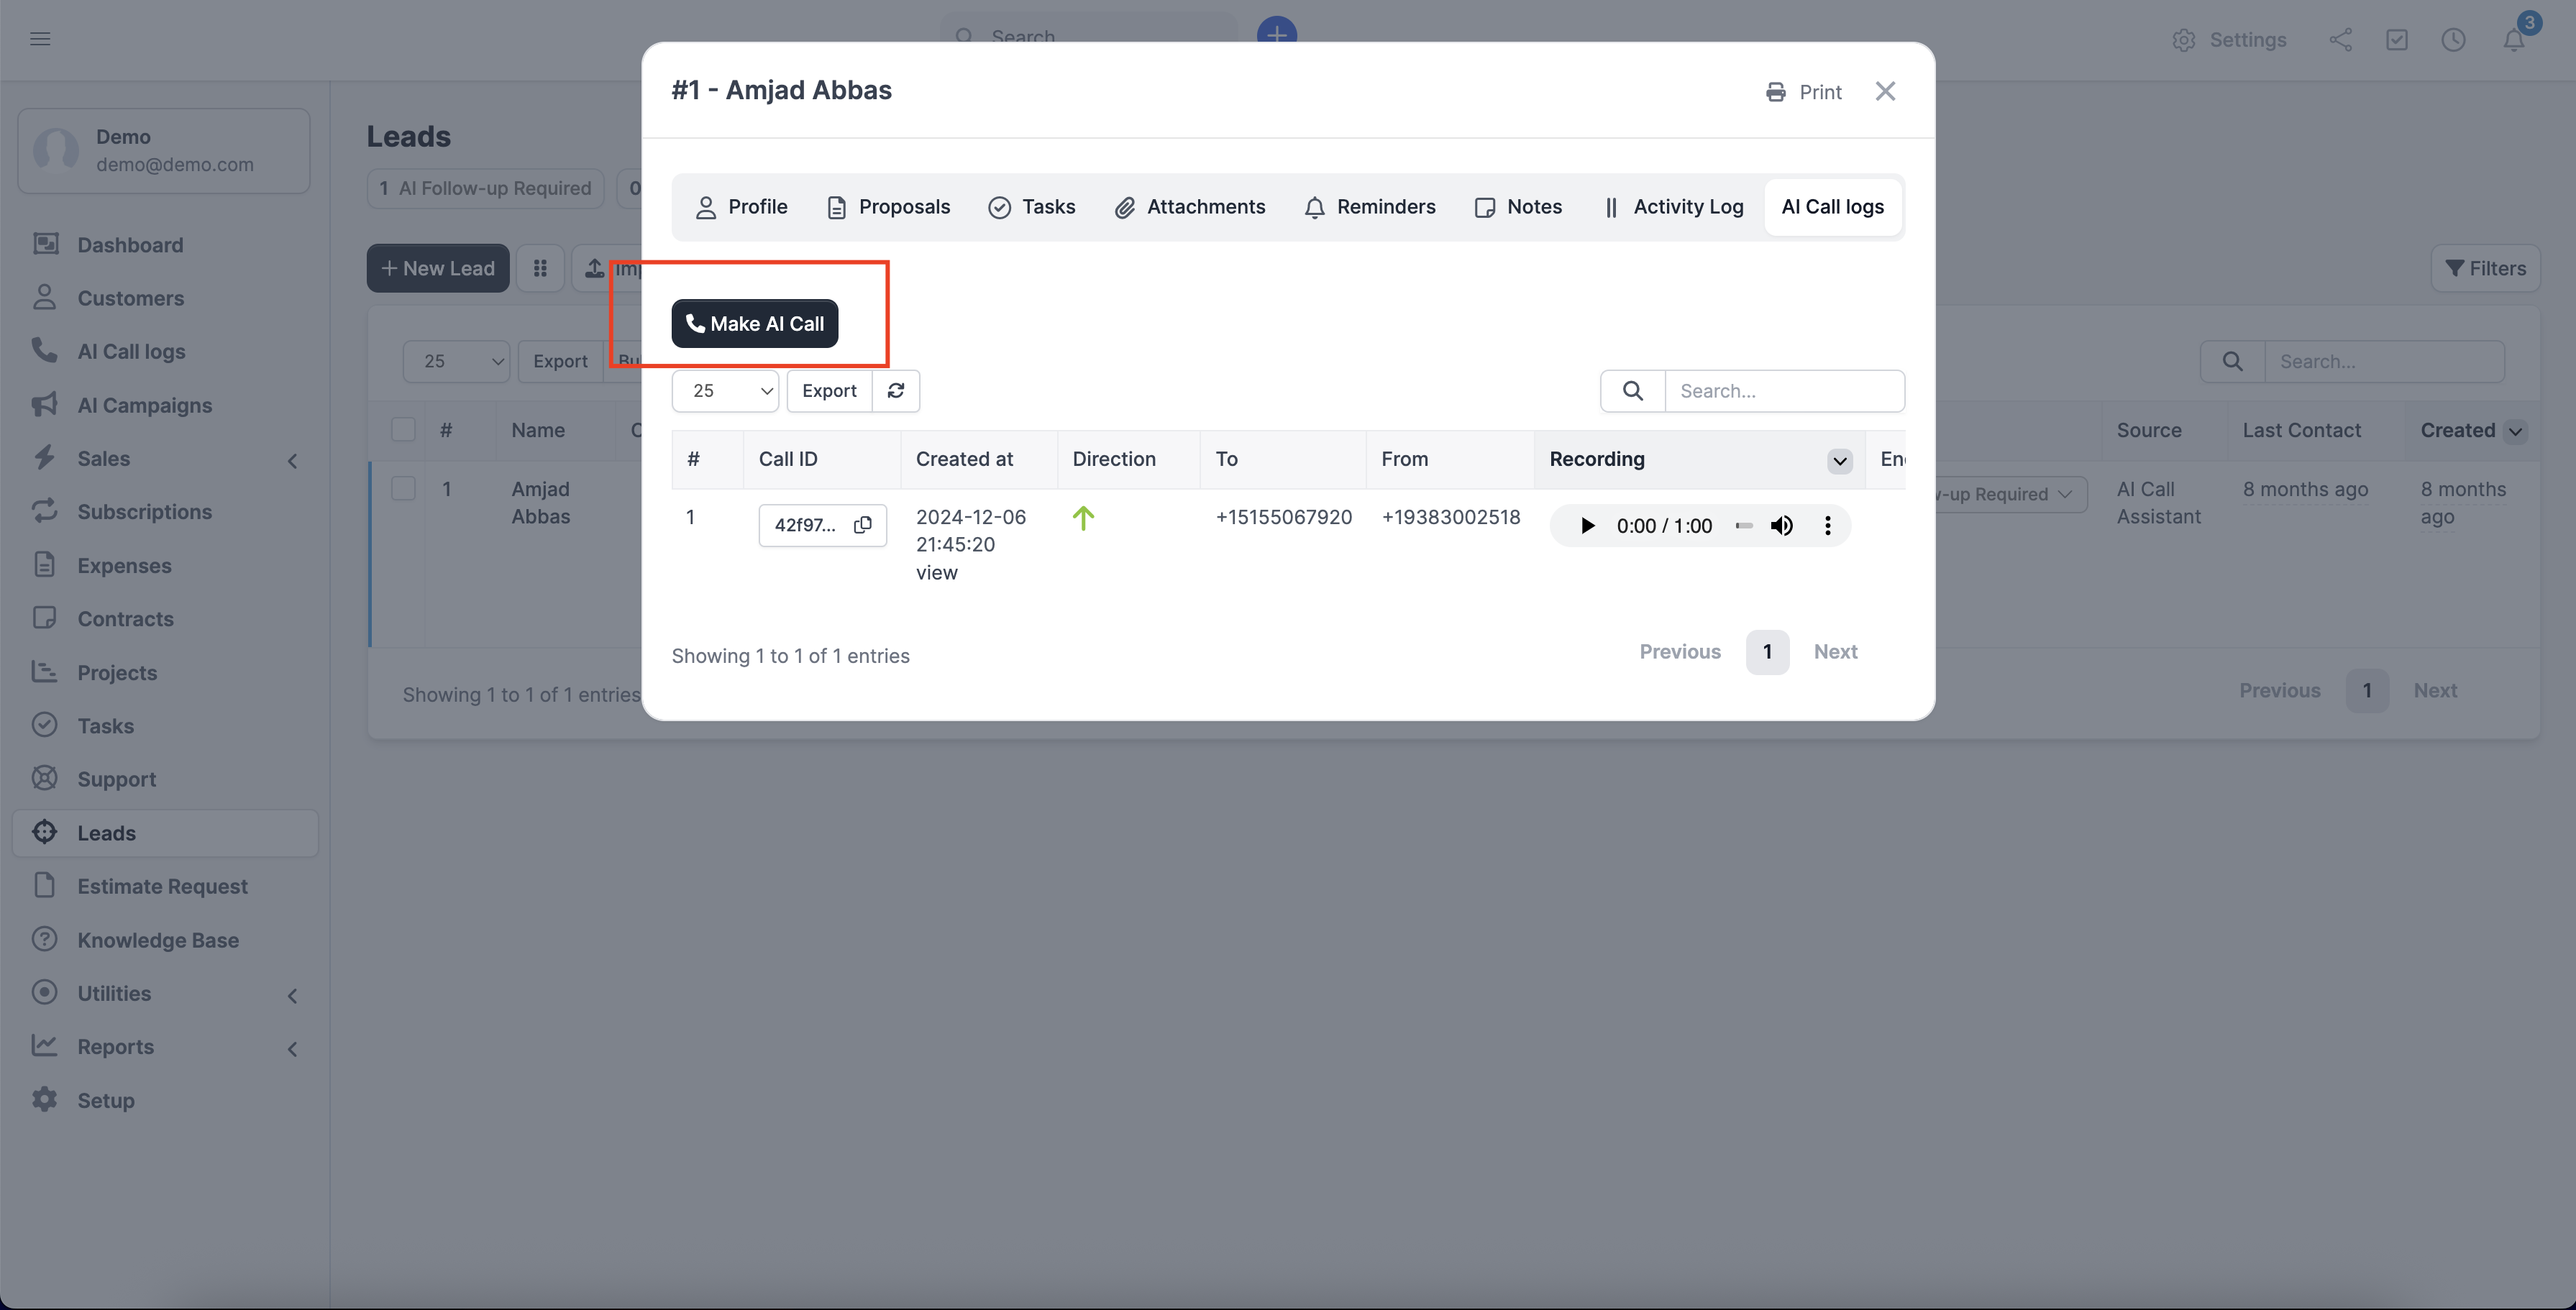The width and height of the screenshot is (2576, 1310).
Task: Tick the Amjad Abbas row checkbox
Action: (x=403, y=489)
